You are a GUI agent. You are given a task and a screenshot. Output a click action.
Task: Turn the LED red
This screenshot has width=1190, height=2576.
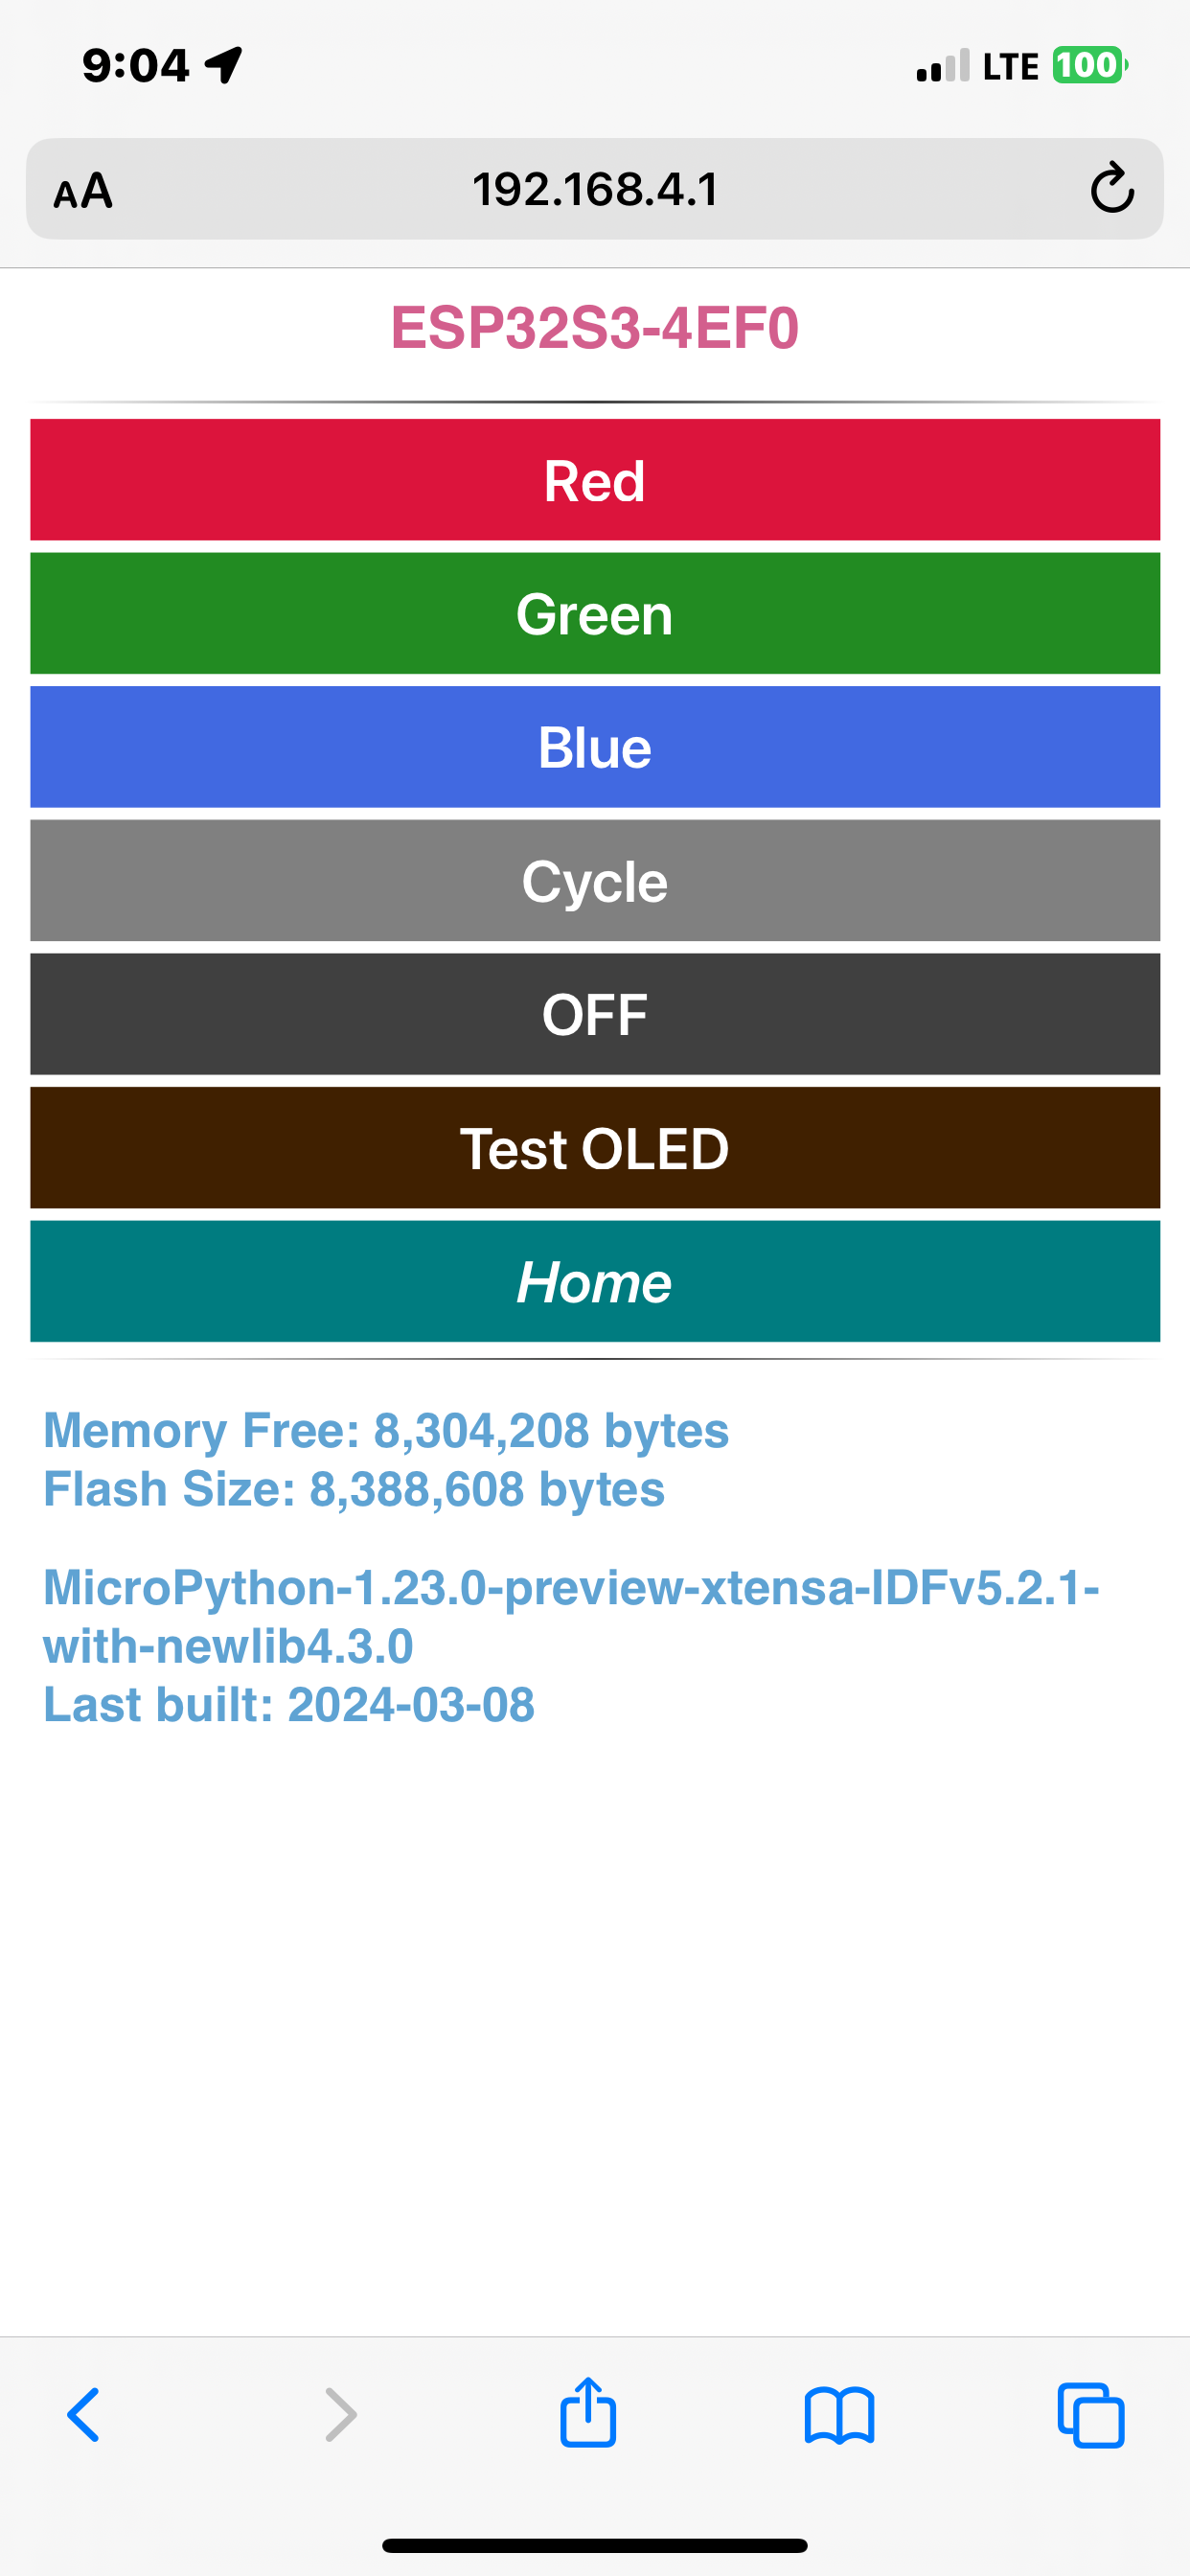(595, 480)
